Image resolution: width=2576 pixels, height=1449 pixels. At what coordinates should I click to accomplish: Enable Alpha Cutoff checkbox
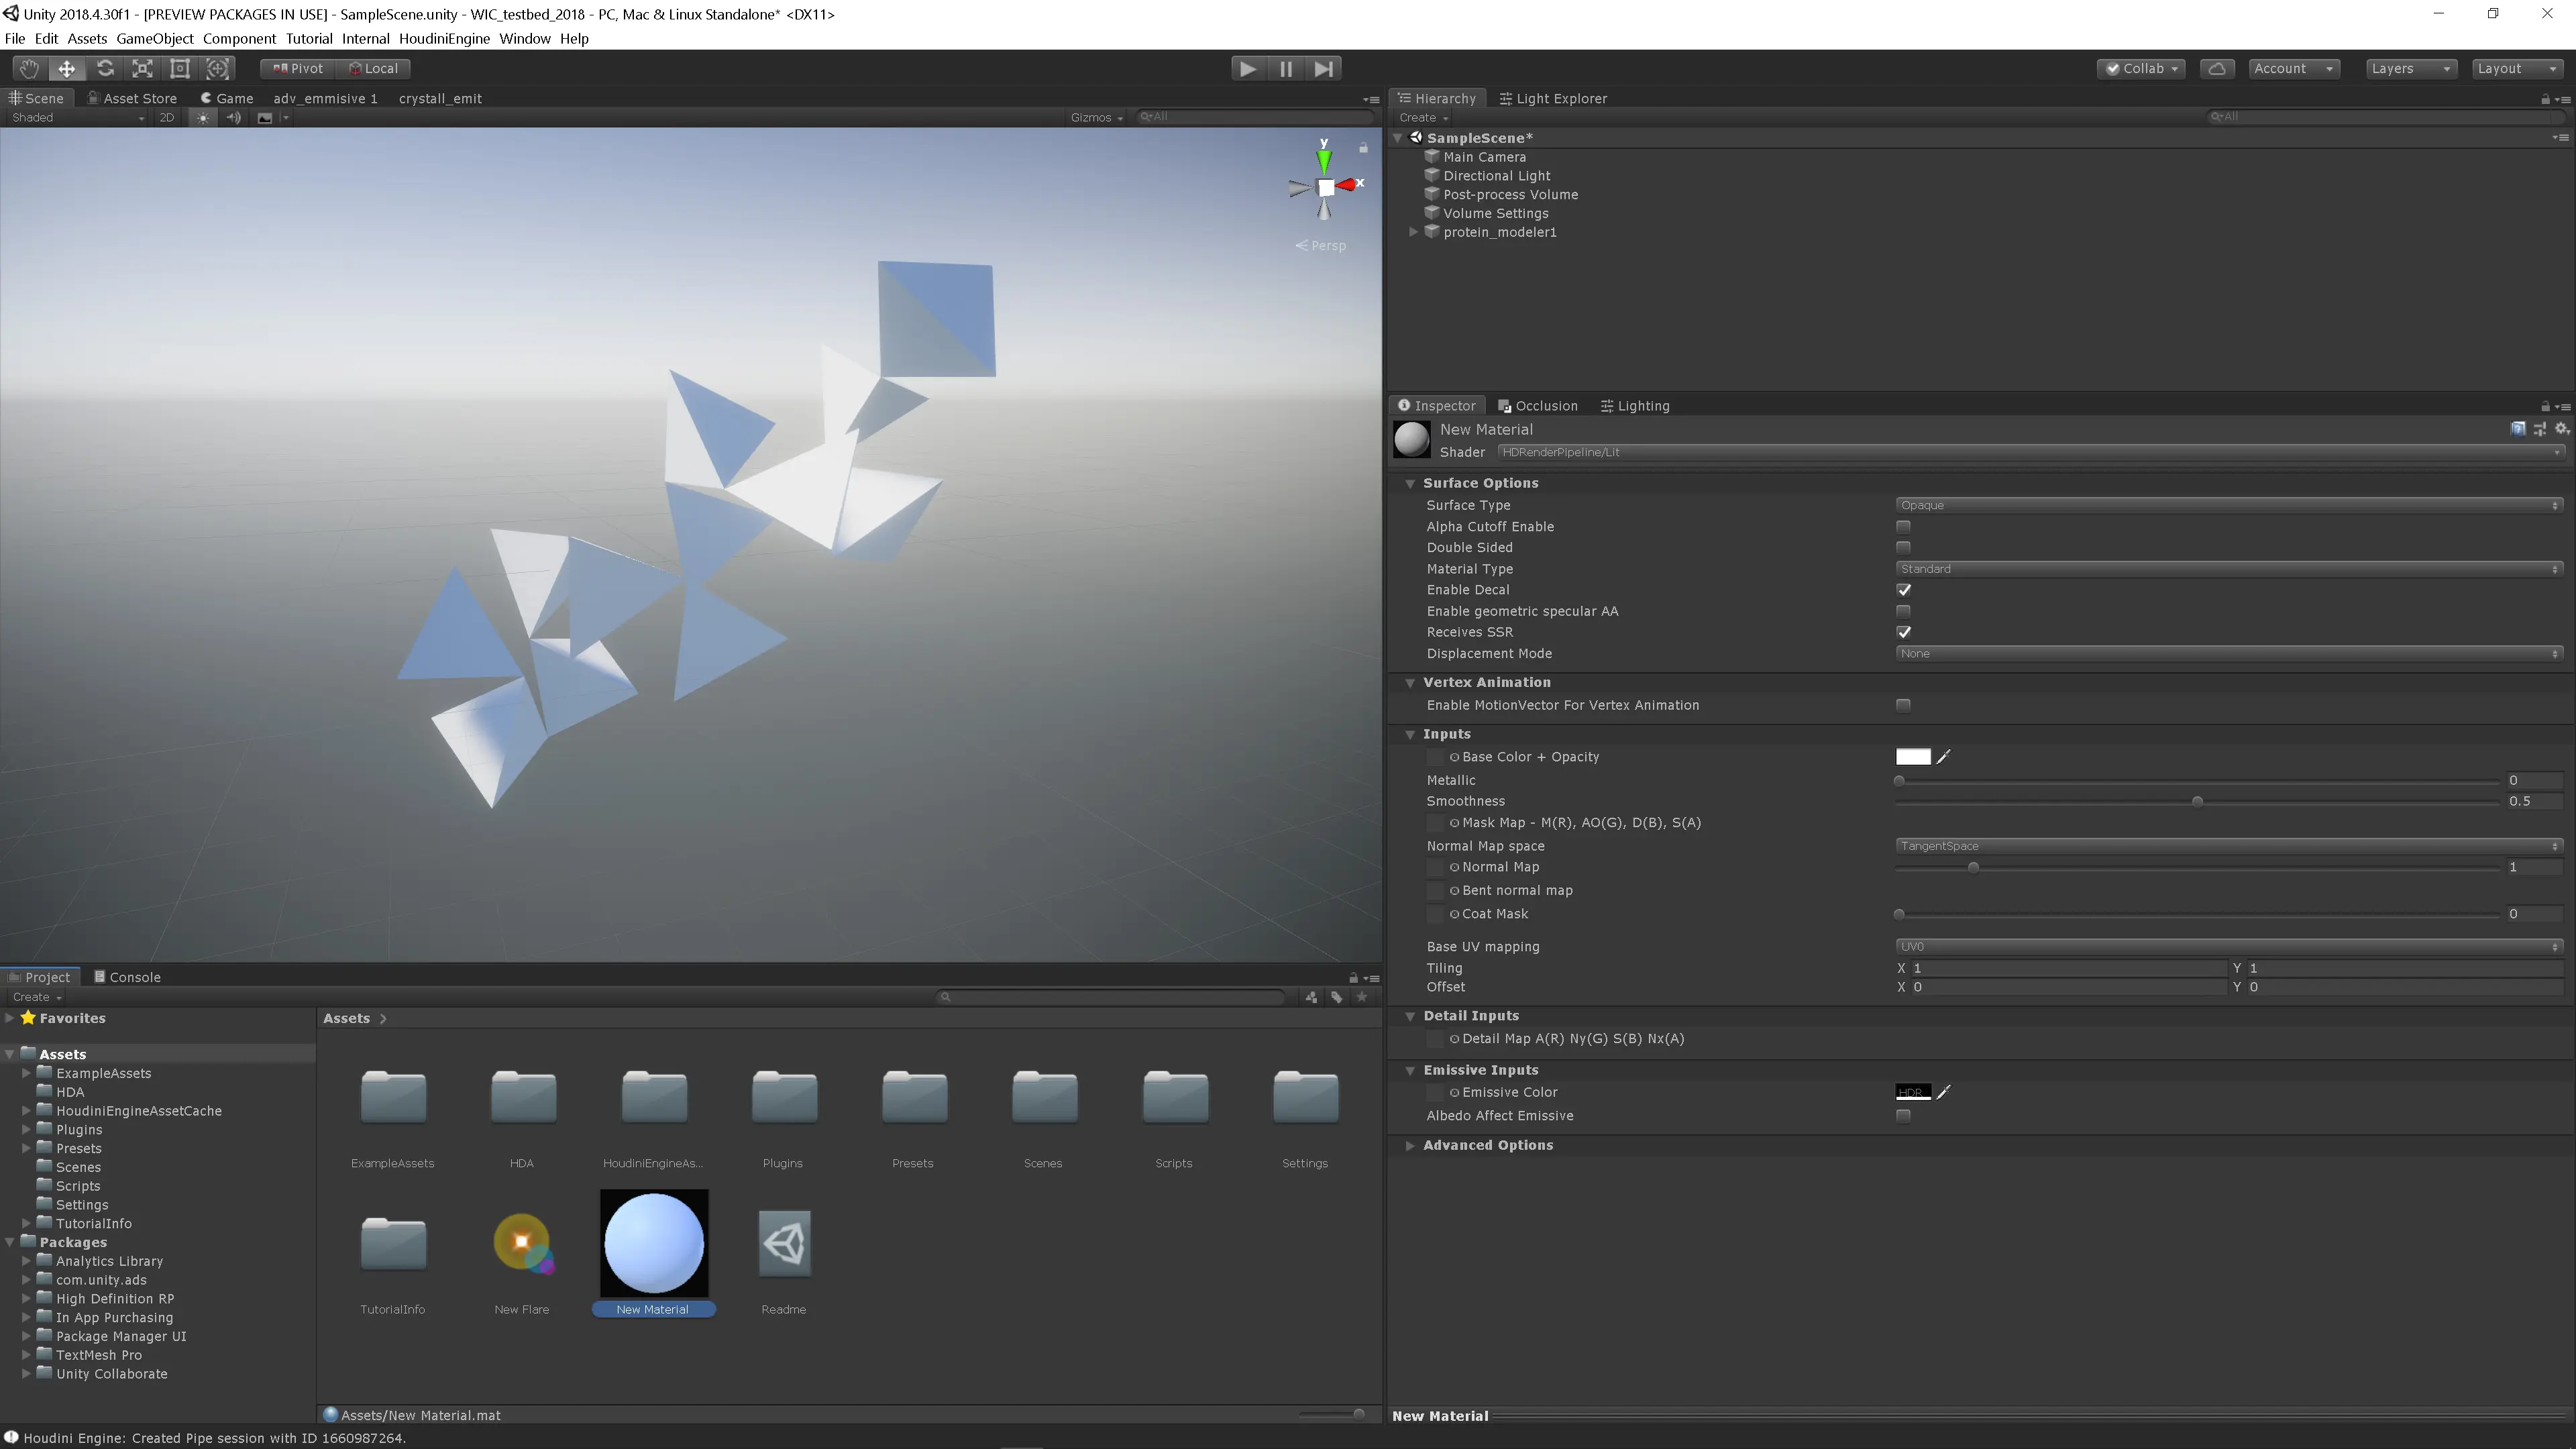coord(1903,526)
